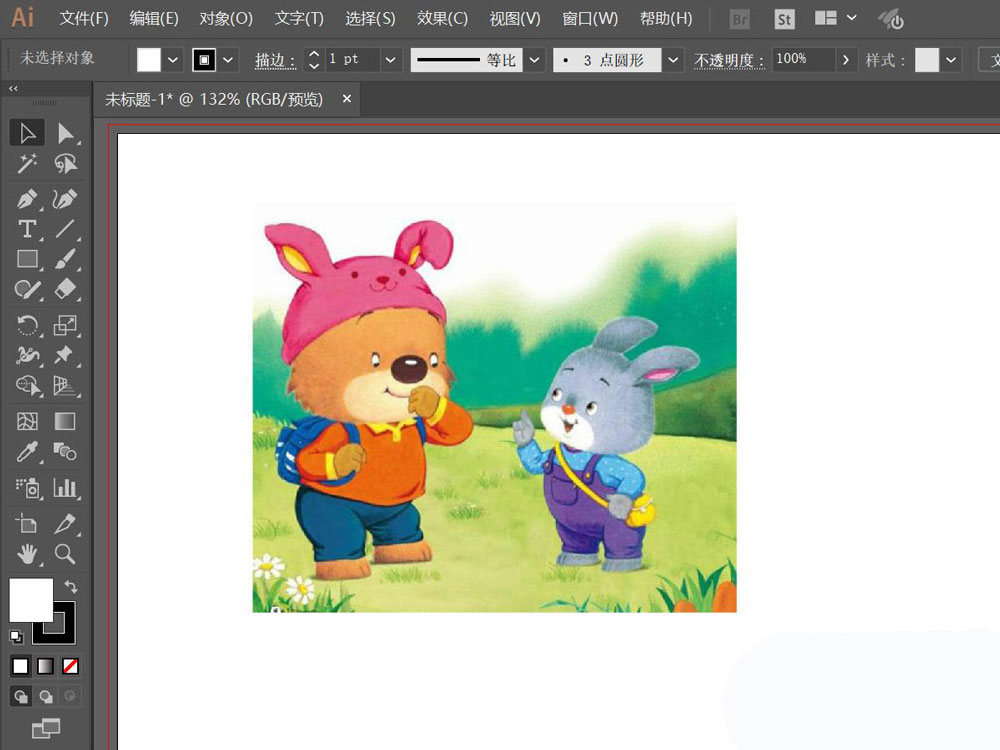Select the Direct Selection tool
The image size is (1000, 750).
[65, 133]
